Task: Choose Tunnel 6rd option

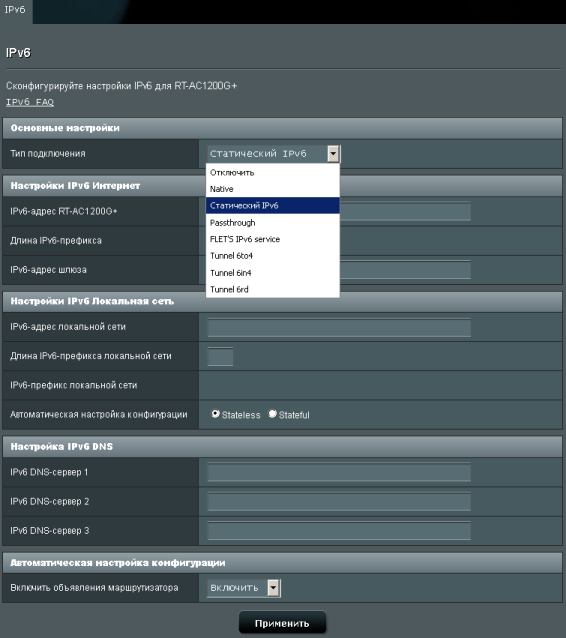Action: (273, 289)
